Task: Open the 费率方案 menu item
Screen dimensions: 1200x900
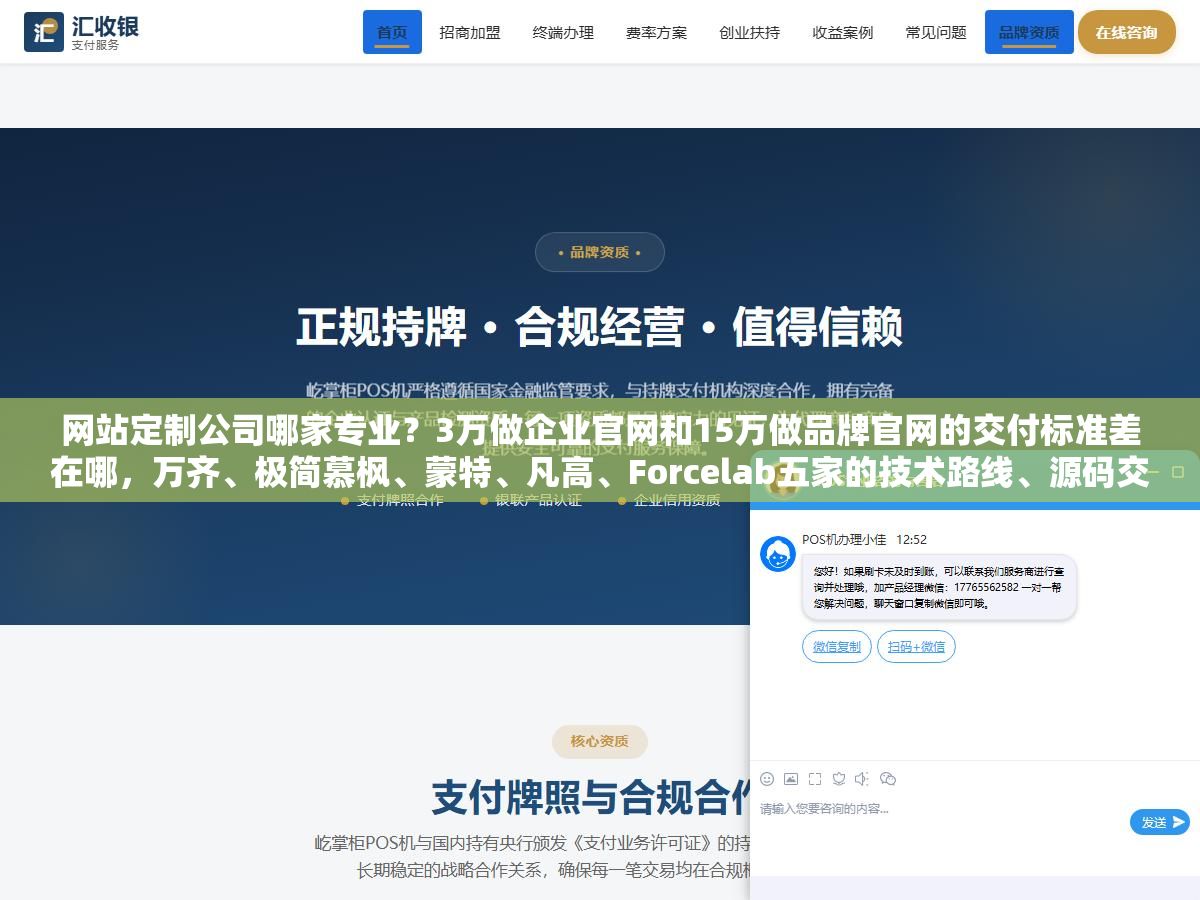Action: click(656, 32)
